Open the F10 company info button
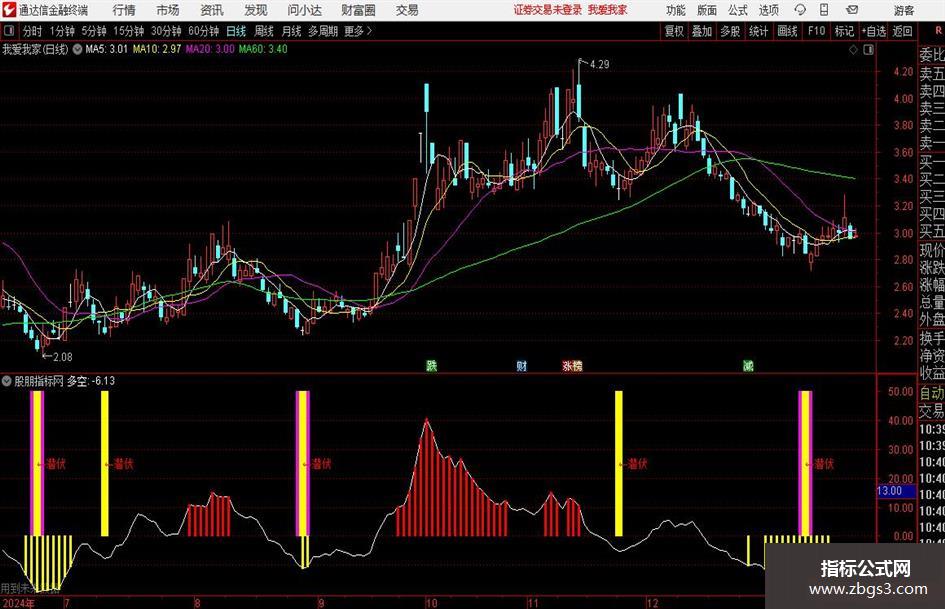Viewport: 945px width, 609px height. tap(817, 31)
